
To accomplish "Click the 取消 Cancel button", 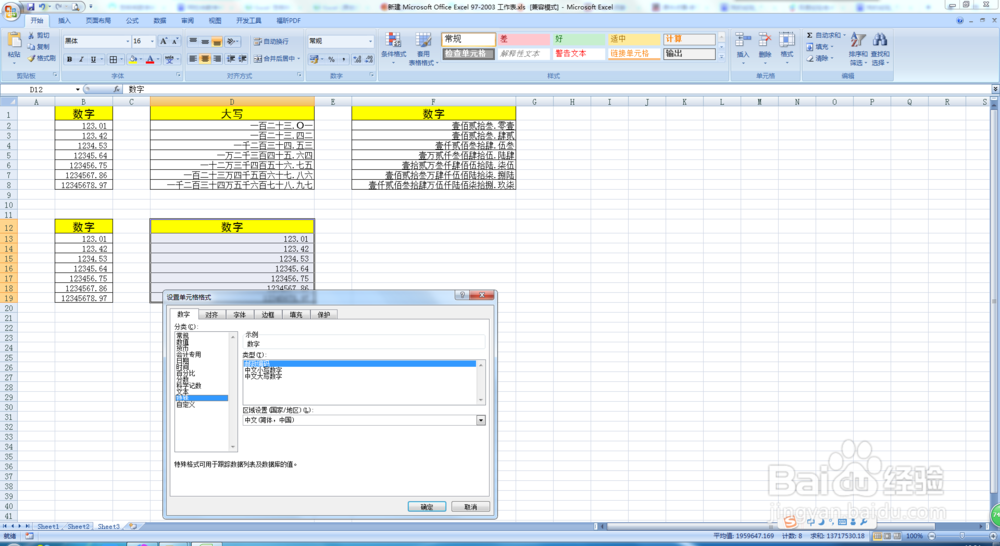I will coord(471,506).
